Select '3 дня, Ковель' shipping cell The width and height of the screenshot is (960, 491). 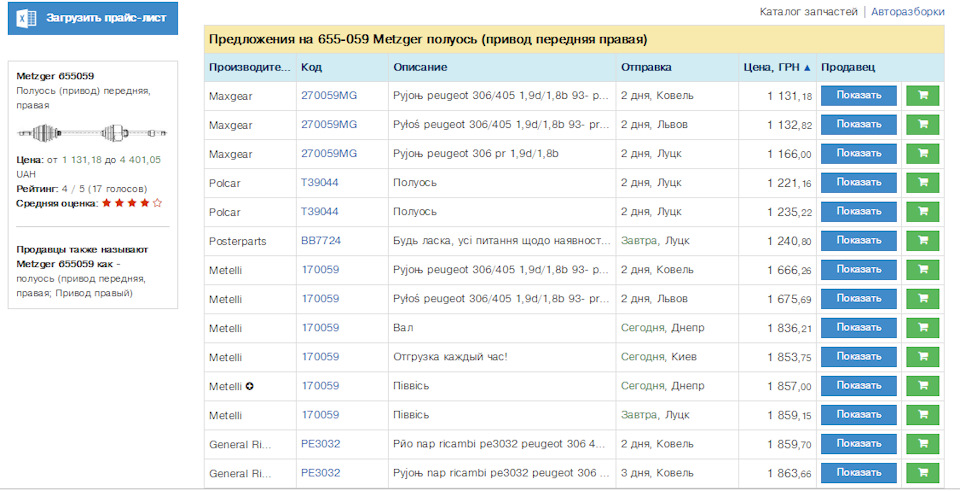coord(657,473)
